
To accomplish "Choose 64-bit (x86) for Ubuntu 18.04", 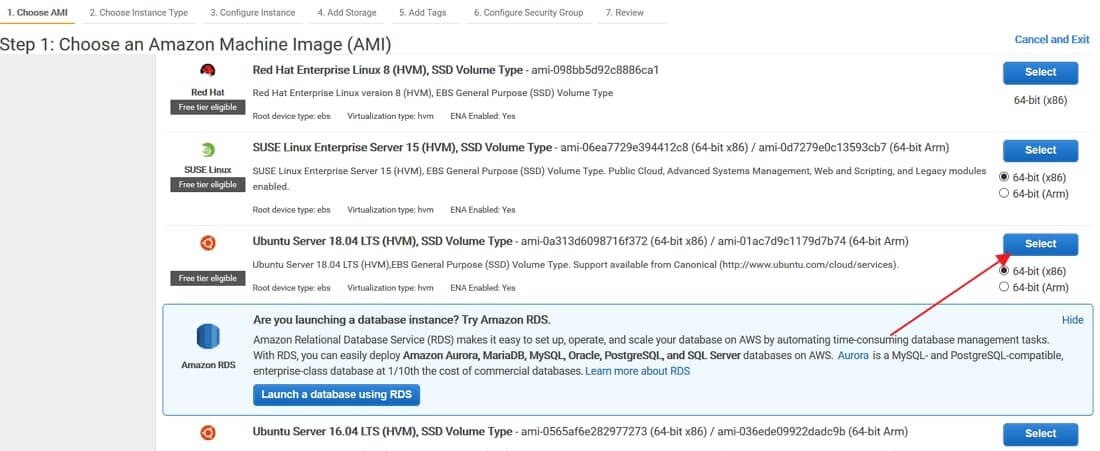I will [1004, 271].
